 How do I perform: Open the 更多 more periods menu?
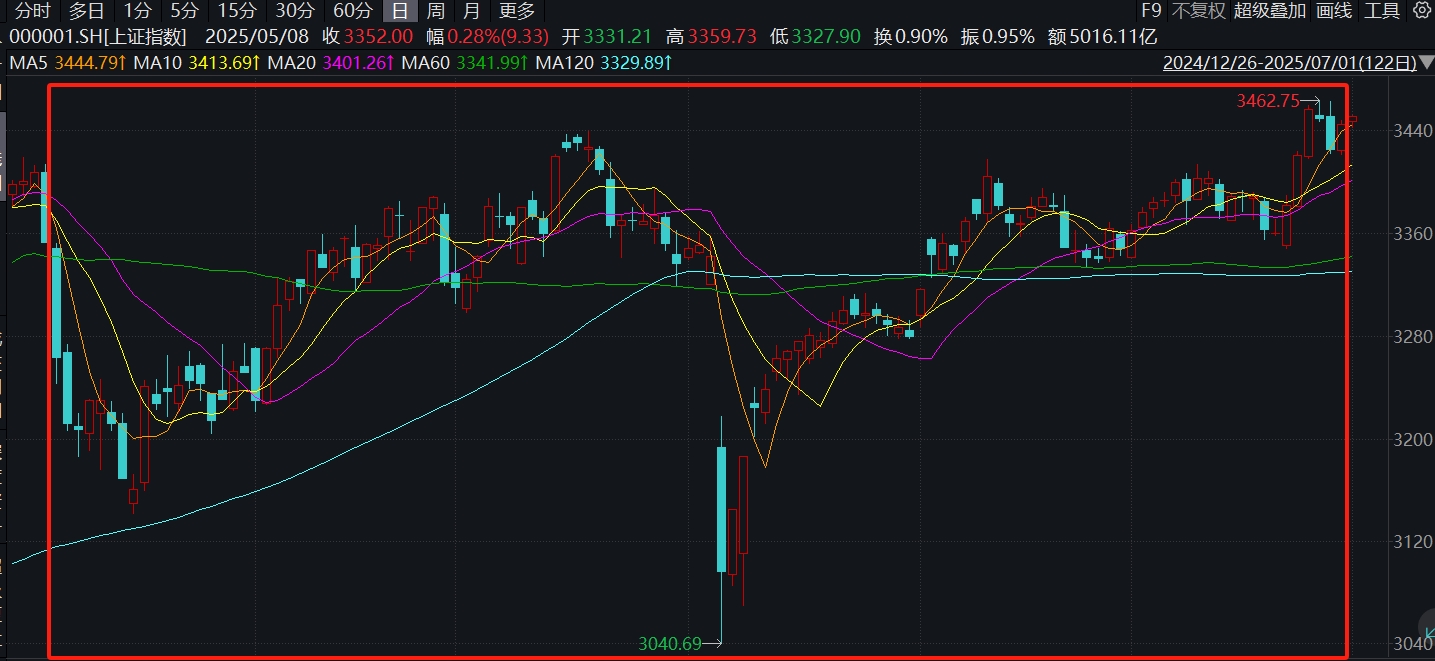coord(517,11)
